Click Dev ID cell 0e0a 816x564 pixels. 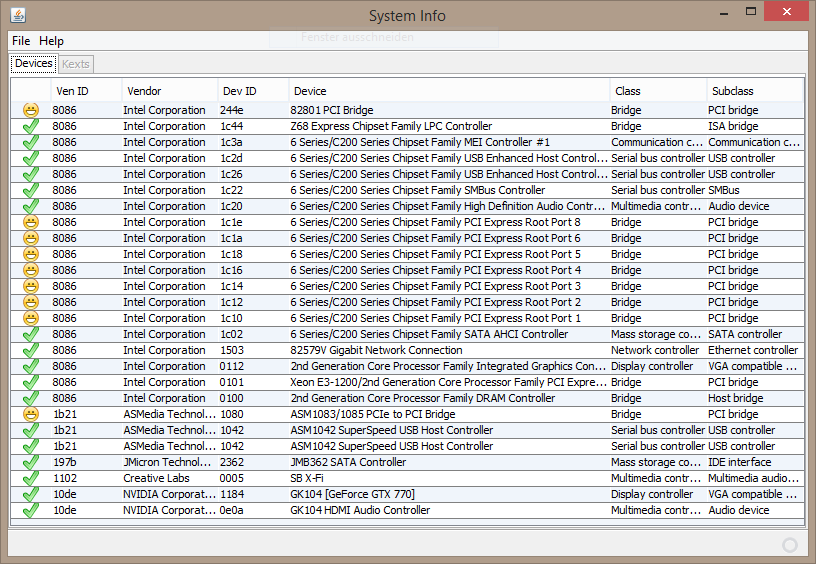[x=253, y=510]
